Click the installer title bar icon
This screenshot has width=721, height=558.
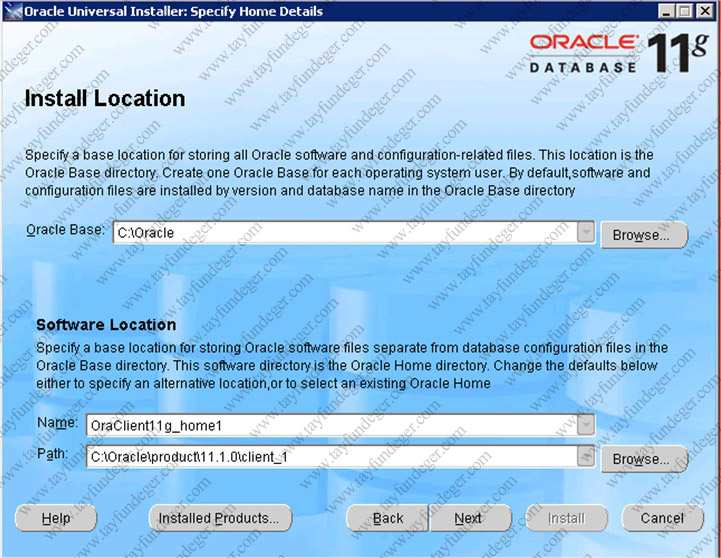point(12,11)
